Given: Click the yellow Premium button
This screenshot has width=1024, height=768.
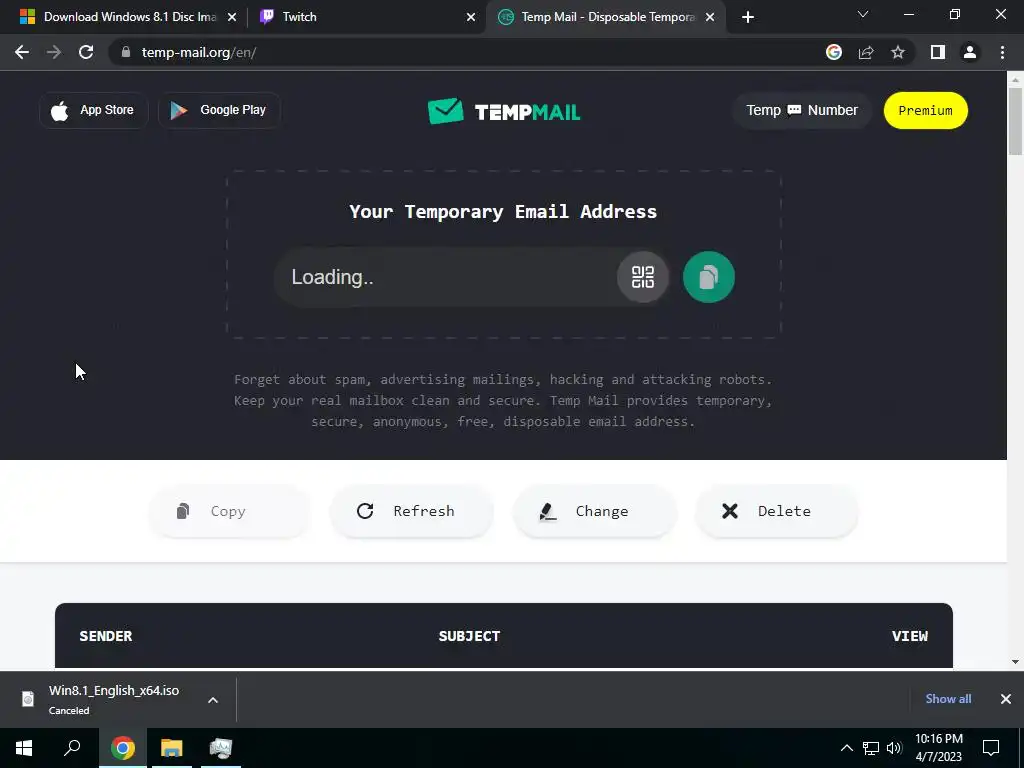Looking at the screenshot, I should tap(925, 110).
